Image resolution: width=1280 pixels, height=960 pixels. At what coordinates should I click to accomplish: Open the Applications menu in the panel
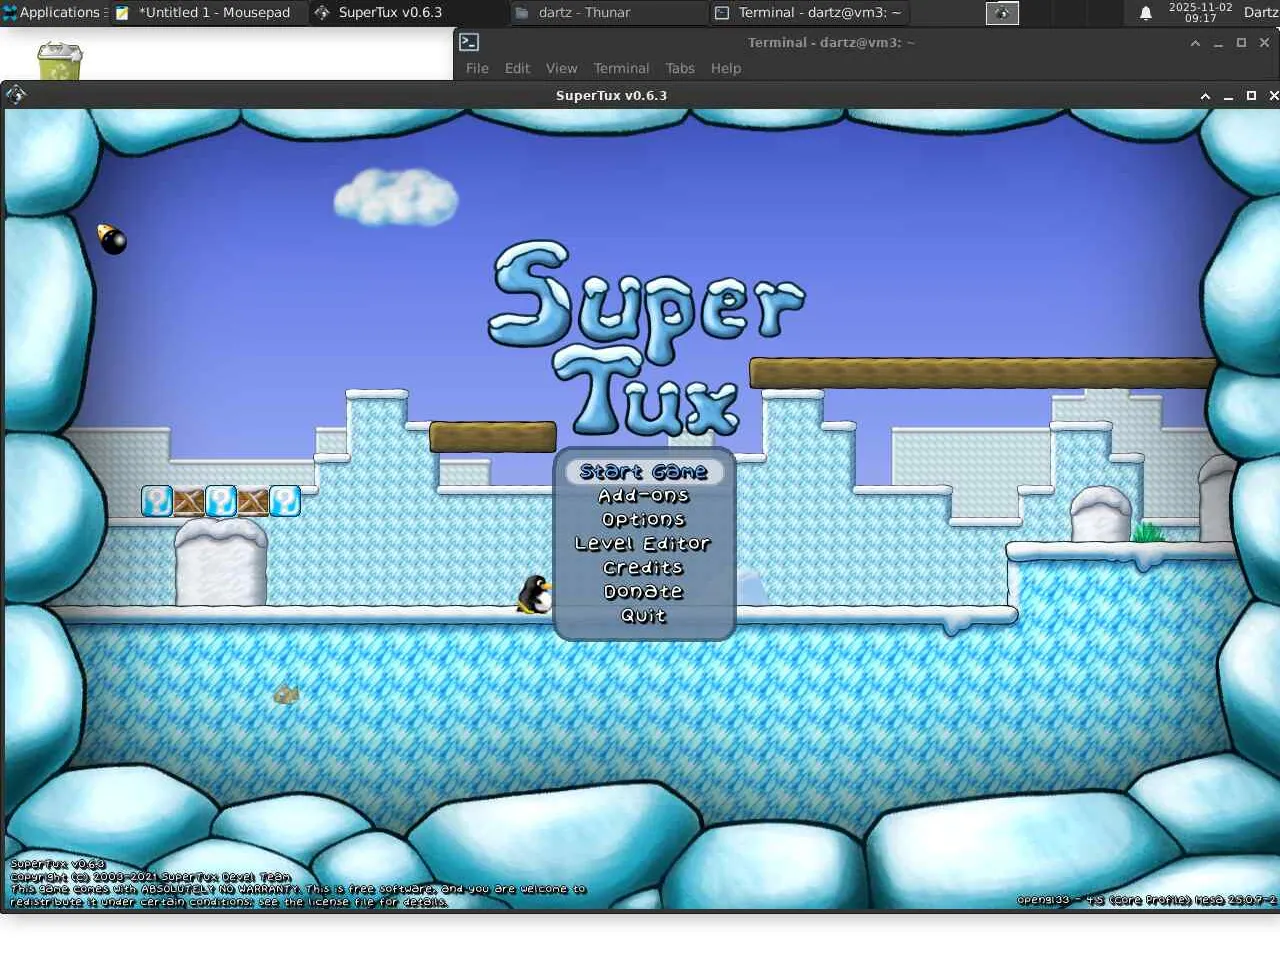click(52, 12)
